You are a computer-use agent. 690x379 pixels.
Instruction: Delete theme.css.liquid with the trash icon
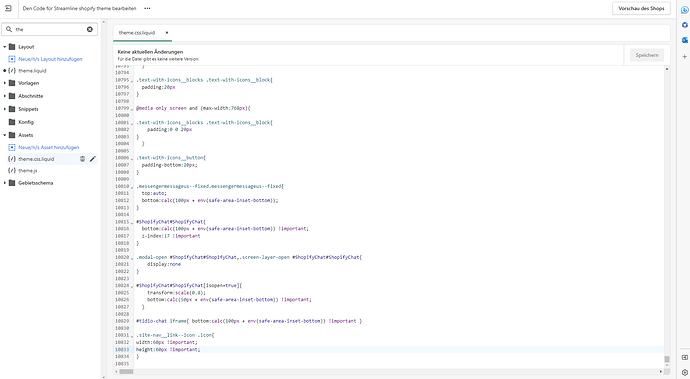click(82, 159)
